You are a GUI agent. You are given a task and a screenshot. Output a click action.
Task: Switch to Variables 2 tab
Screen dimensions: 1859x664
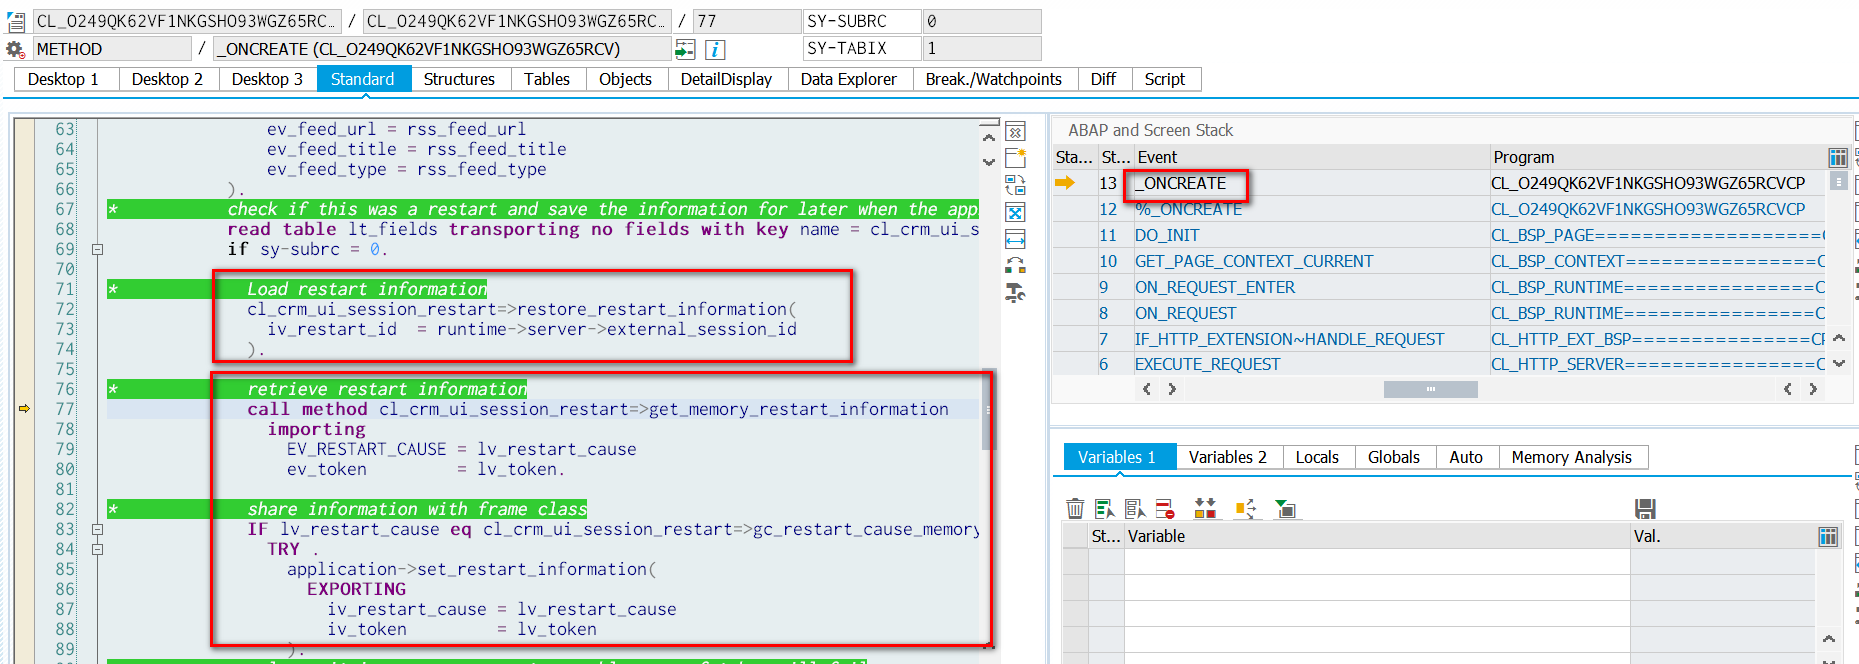pos(1228,457)
